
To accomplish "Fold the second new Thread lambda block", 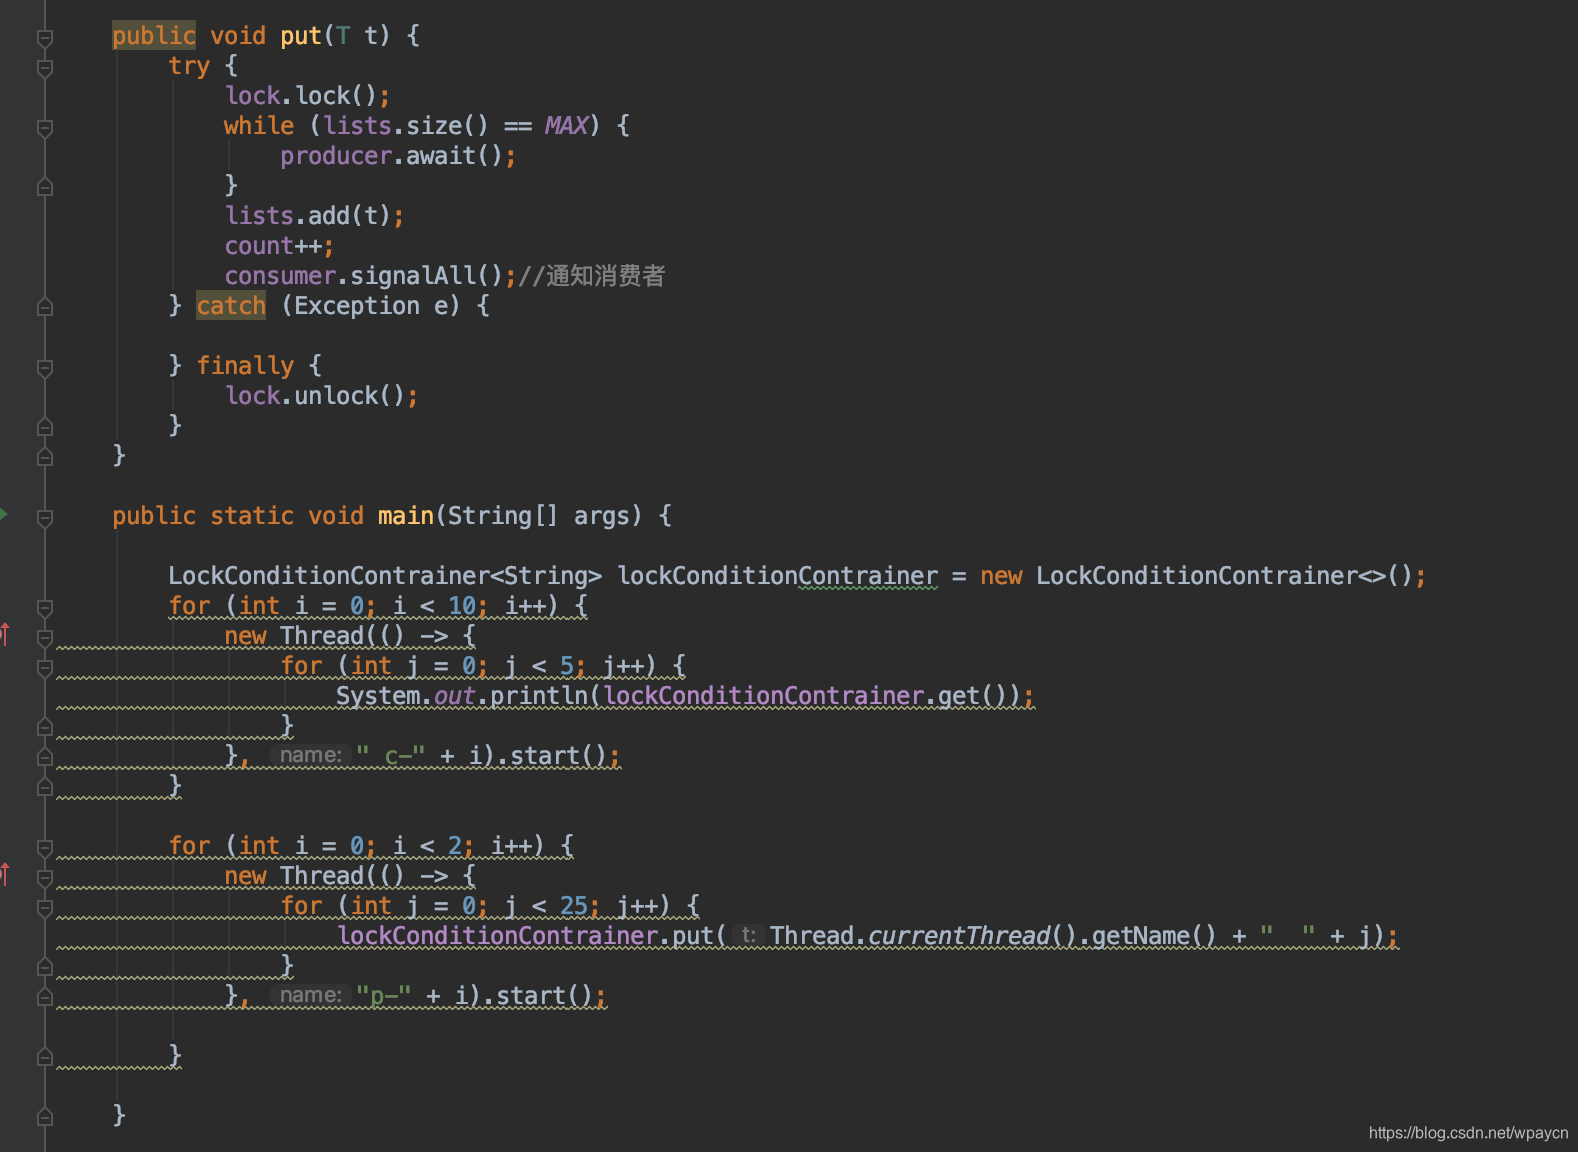I will click(x=44, y=878).
